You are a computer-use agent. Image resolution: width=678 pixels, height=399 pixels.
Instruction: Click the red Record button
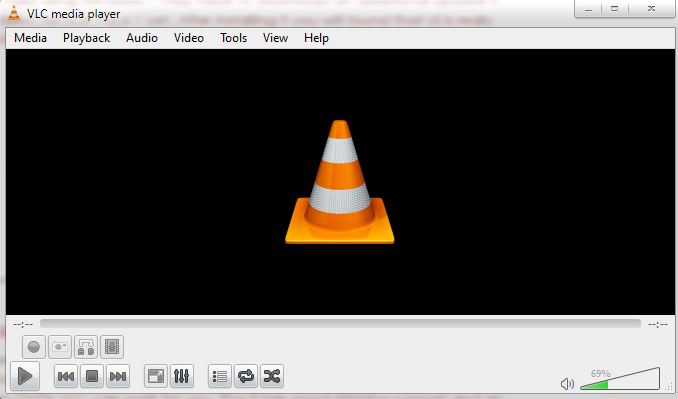tap(34, 347)
